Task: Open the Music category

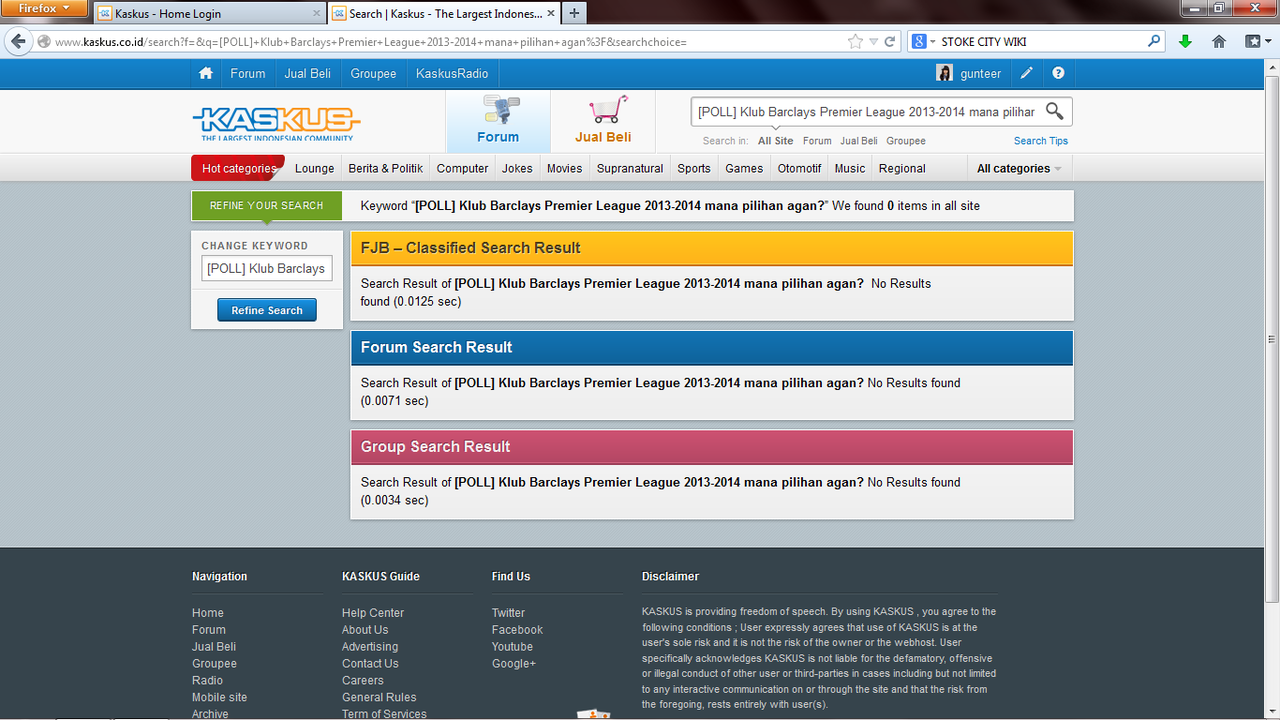Action: click(850, 168)
